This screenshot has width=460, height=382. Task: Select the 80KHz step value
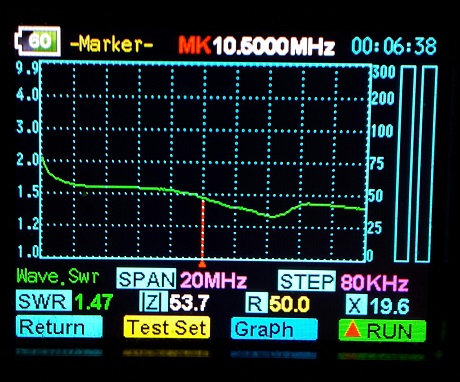point(374,283)
